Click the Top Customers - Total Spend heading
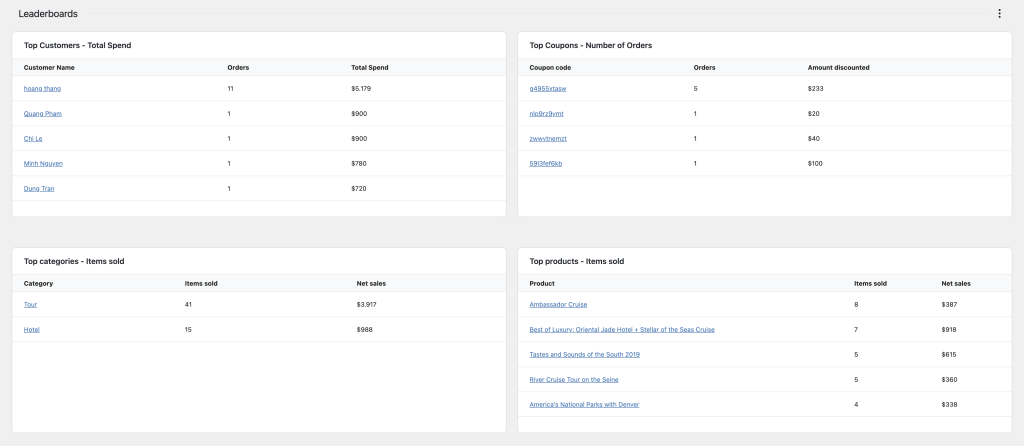Viewport: 1024px width, 446px height. coord(77,45)
